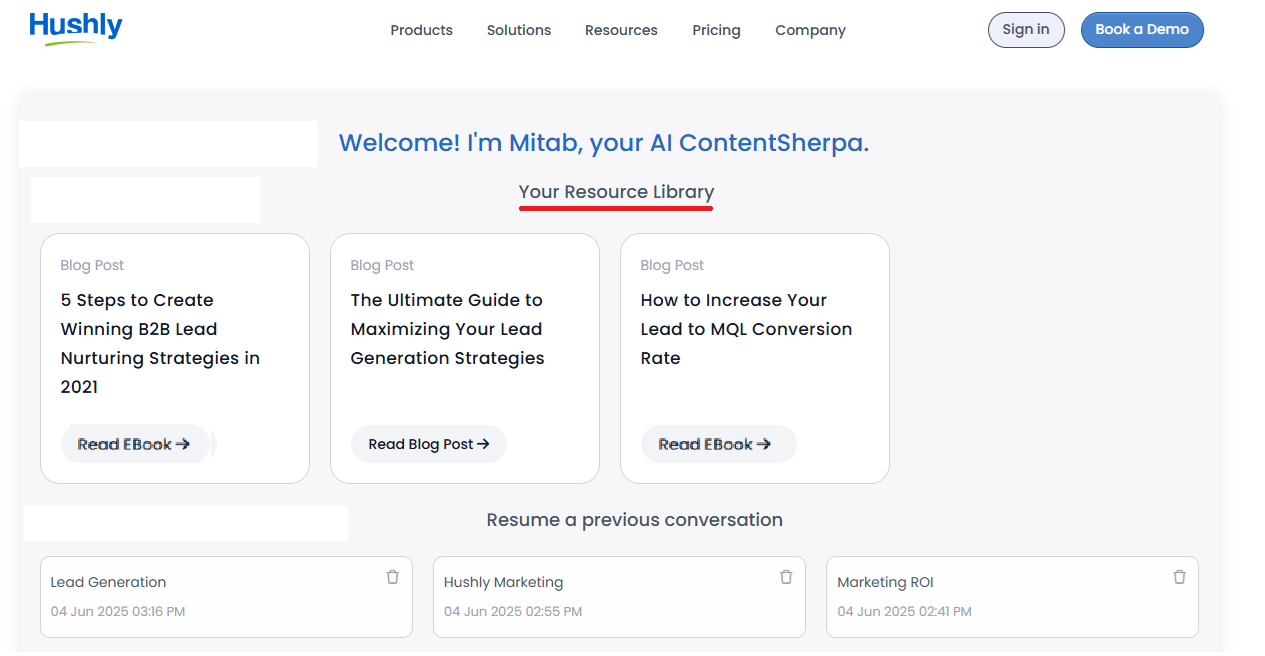Open How to Increase Lead to MQL title
1265x656 pixels.
pyautogui.click(x=746, y=329)
